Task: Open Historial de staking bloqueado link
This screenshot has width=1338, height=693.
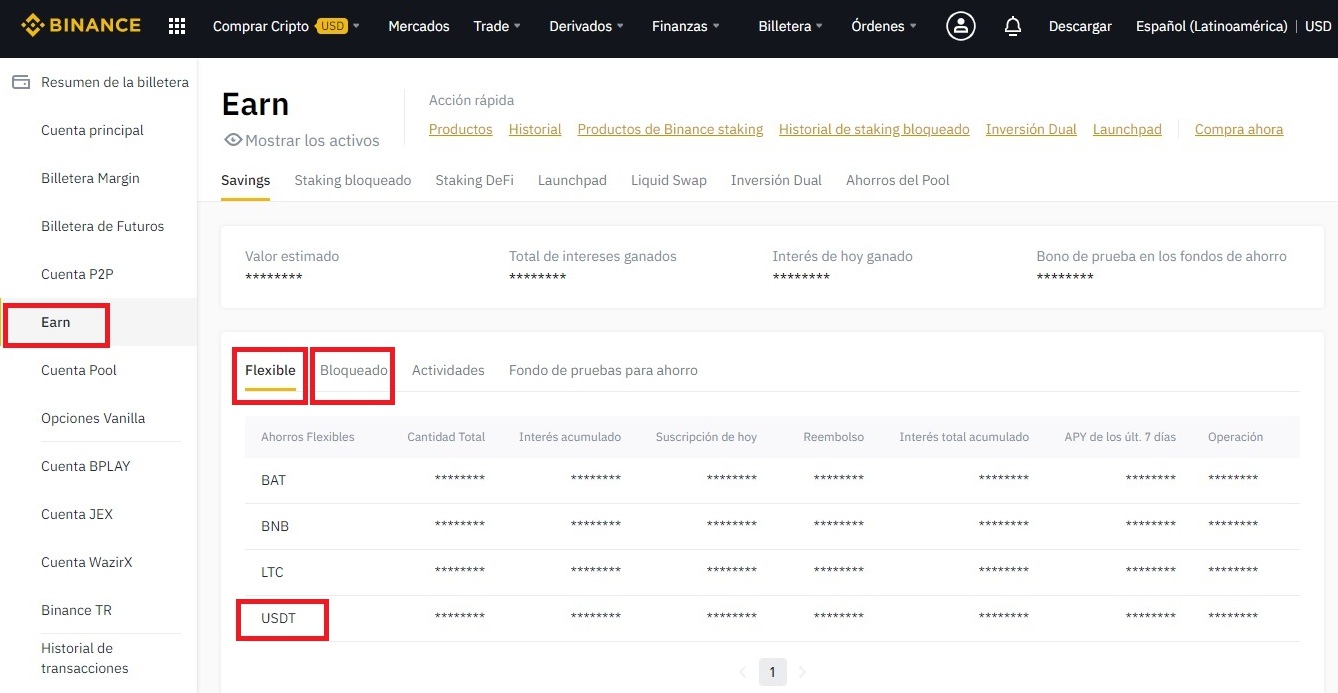Action: (874, 129)
